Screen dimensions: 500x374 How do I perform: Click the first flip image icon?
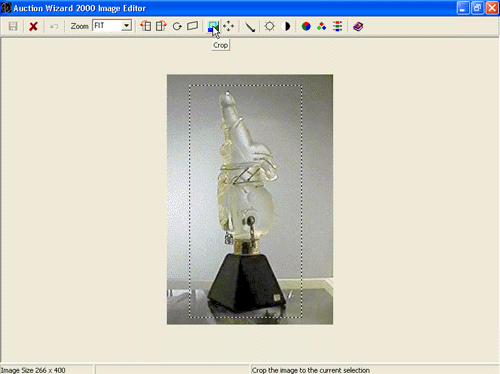pos(146,26)
